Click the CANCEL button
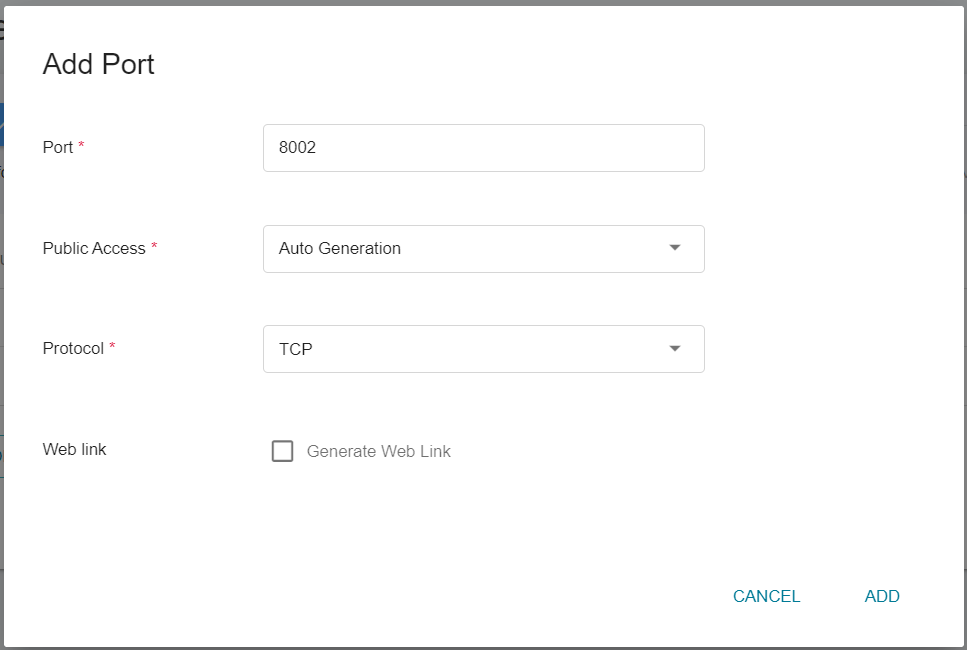 pyautogui.click(x=766, y=596)
